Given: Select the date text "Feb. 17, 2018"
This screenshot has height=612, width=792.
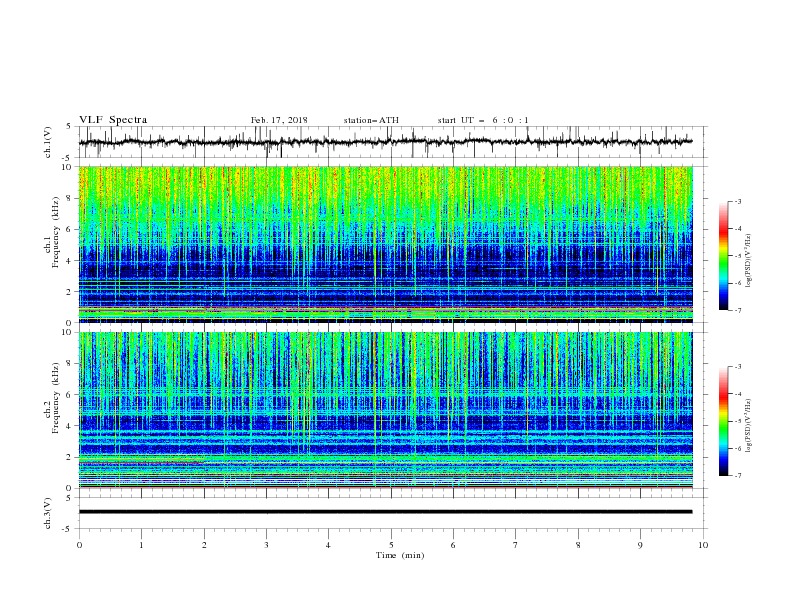Looking at the screenshot, I should (279, 120).
